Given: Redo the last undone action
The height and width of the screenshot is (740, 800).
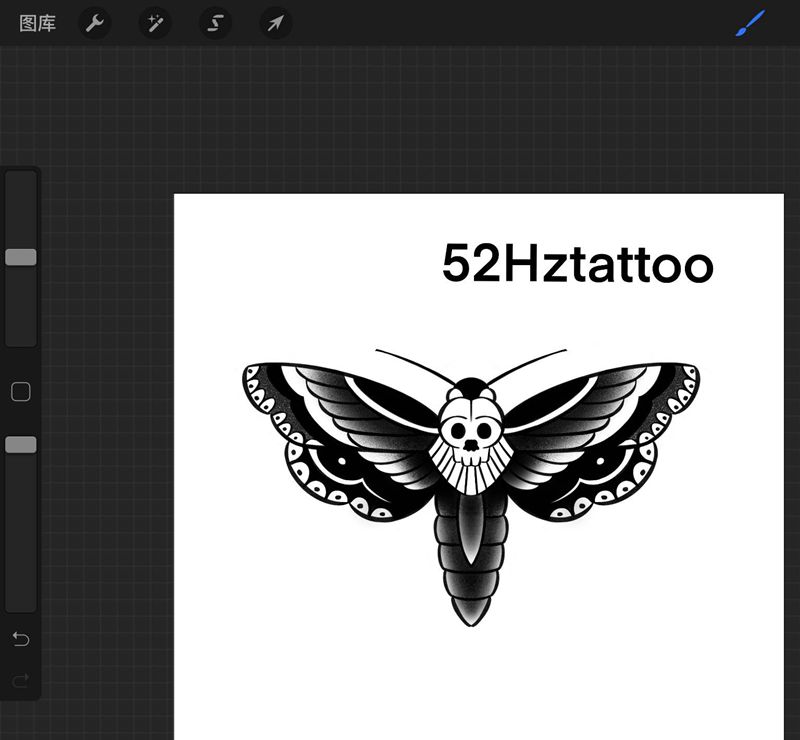Looking at the screenshot, I should click(21, 680).
